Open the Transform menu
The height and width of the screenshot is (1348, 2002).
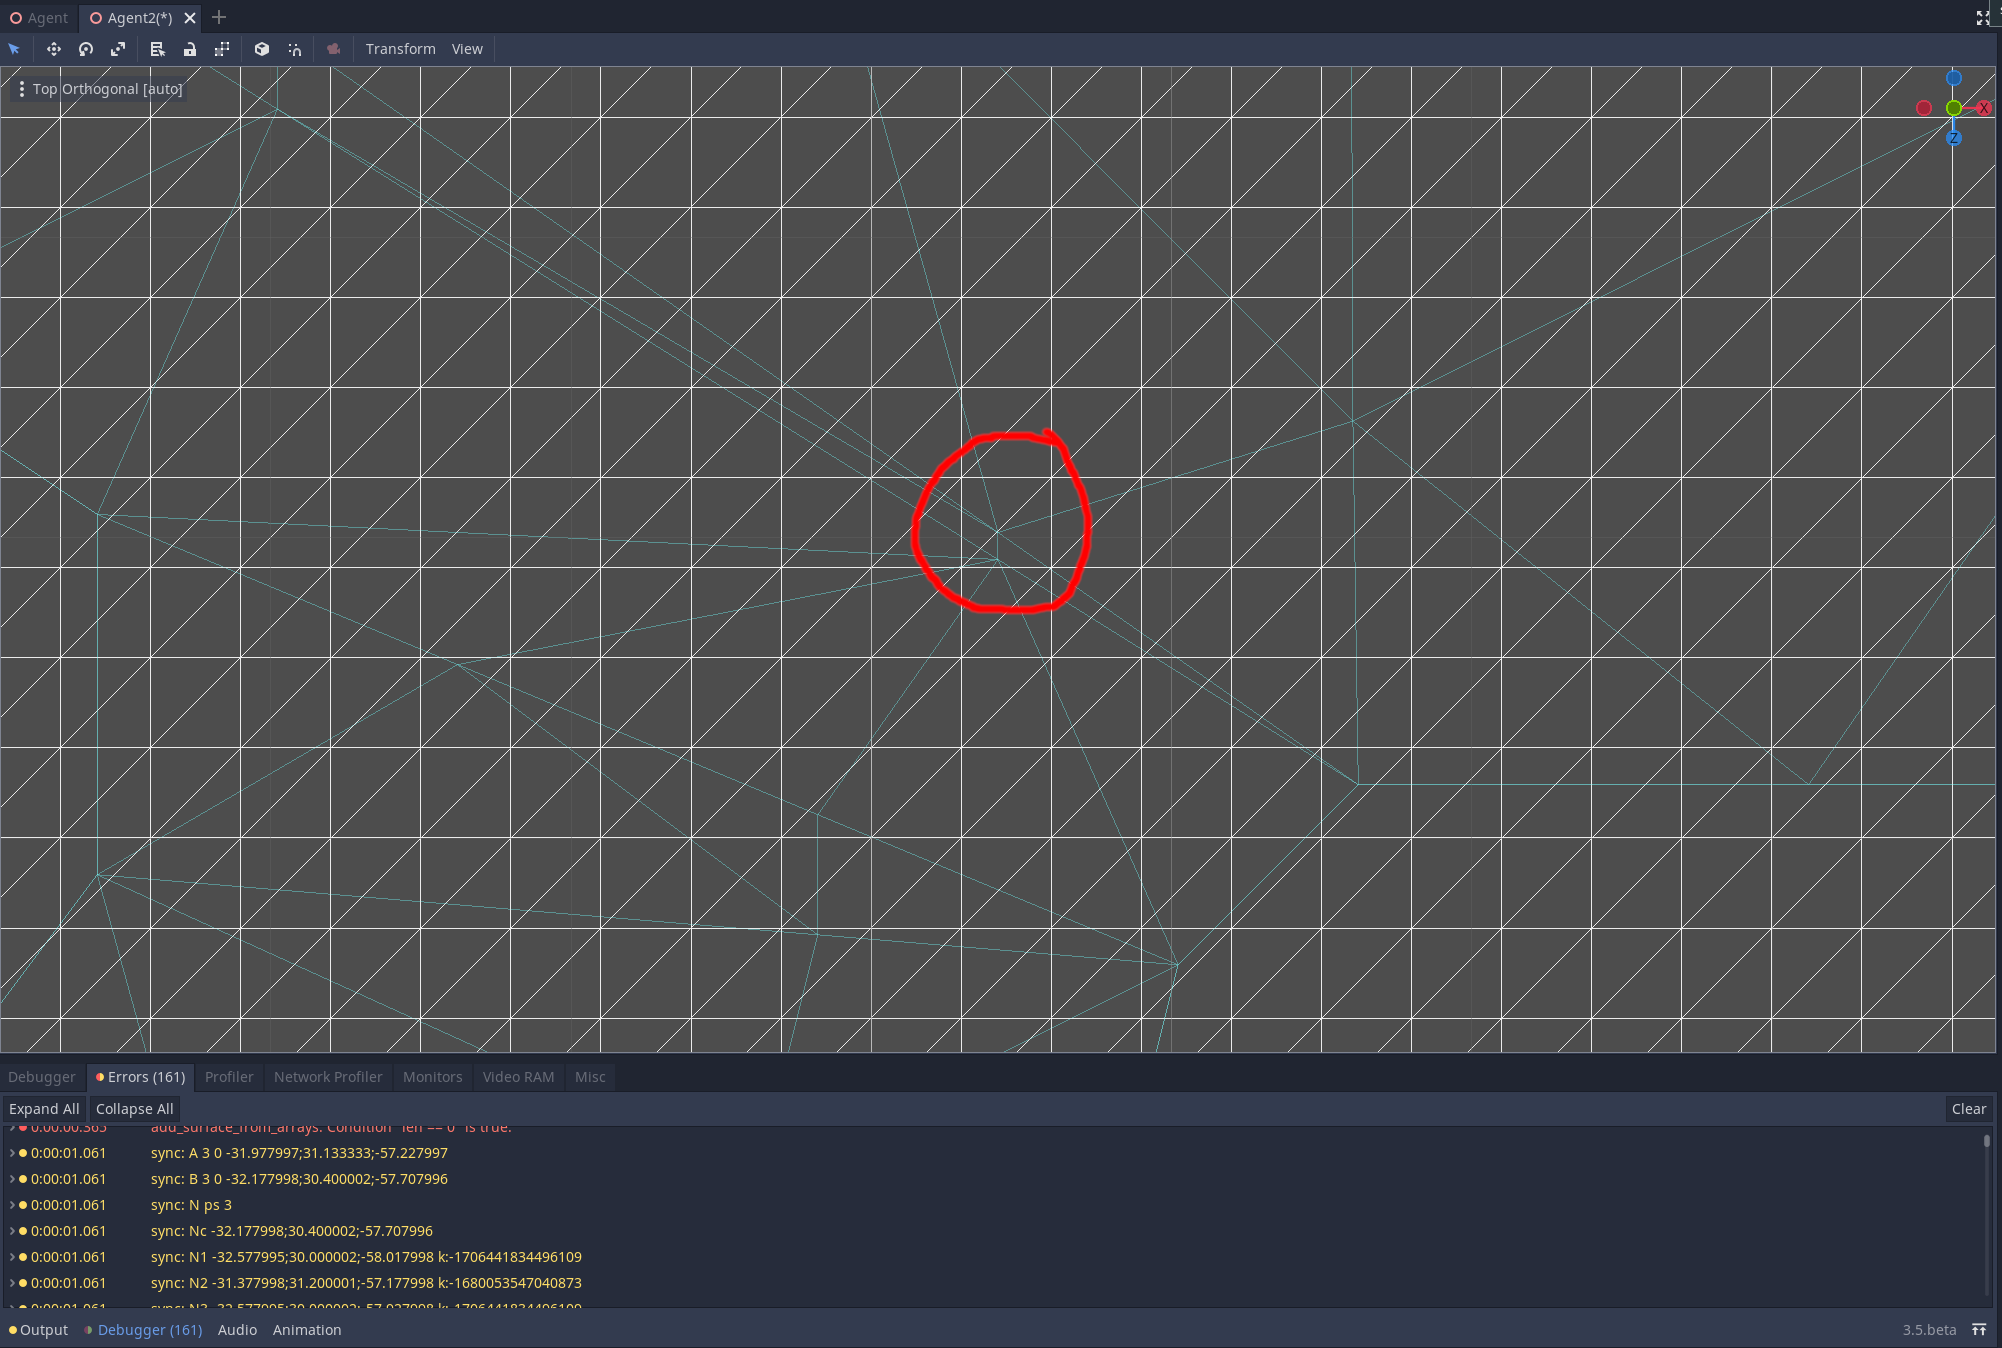click(400, 48)
